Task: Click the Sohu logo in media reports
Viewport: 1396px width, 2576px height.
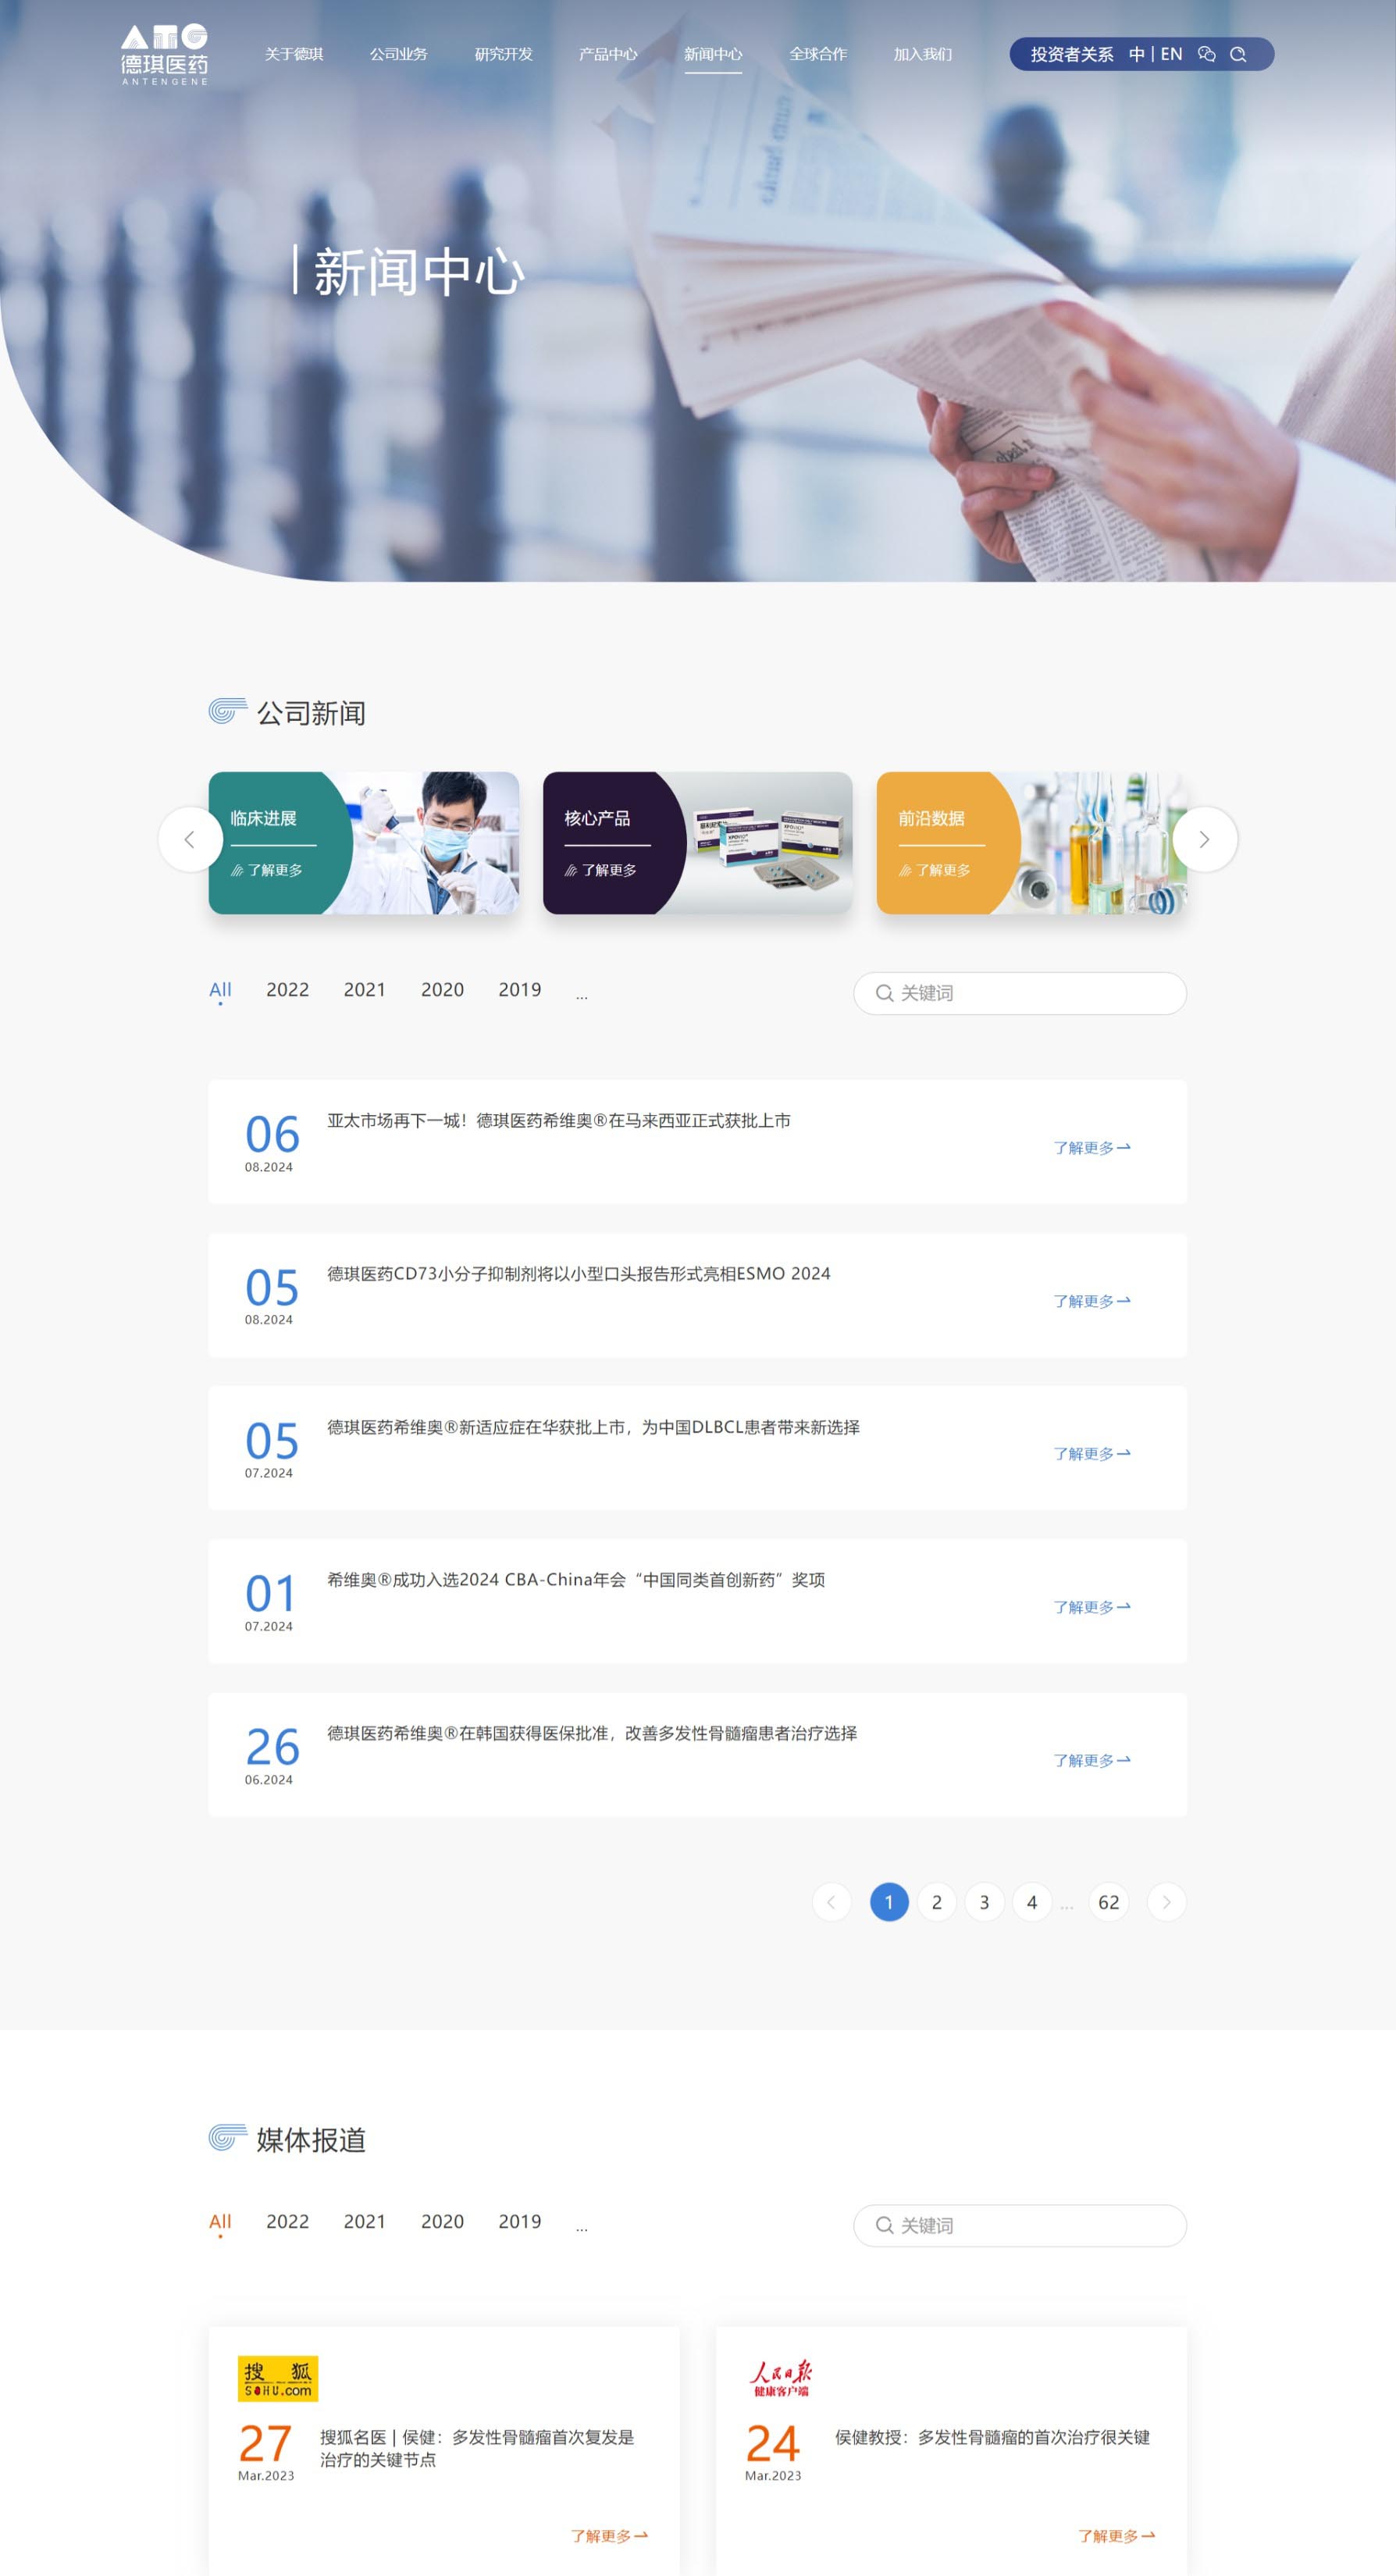Action: pos(277,2378)
